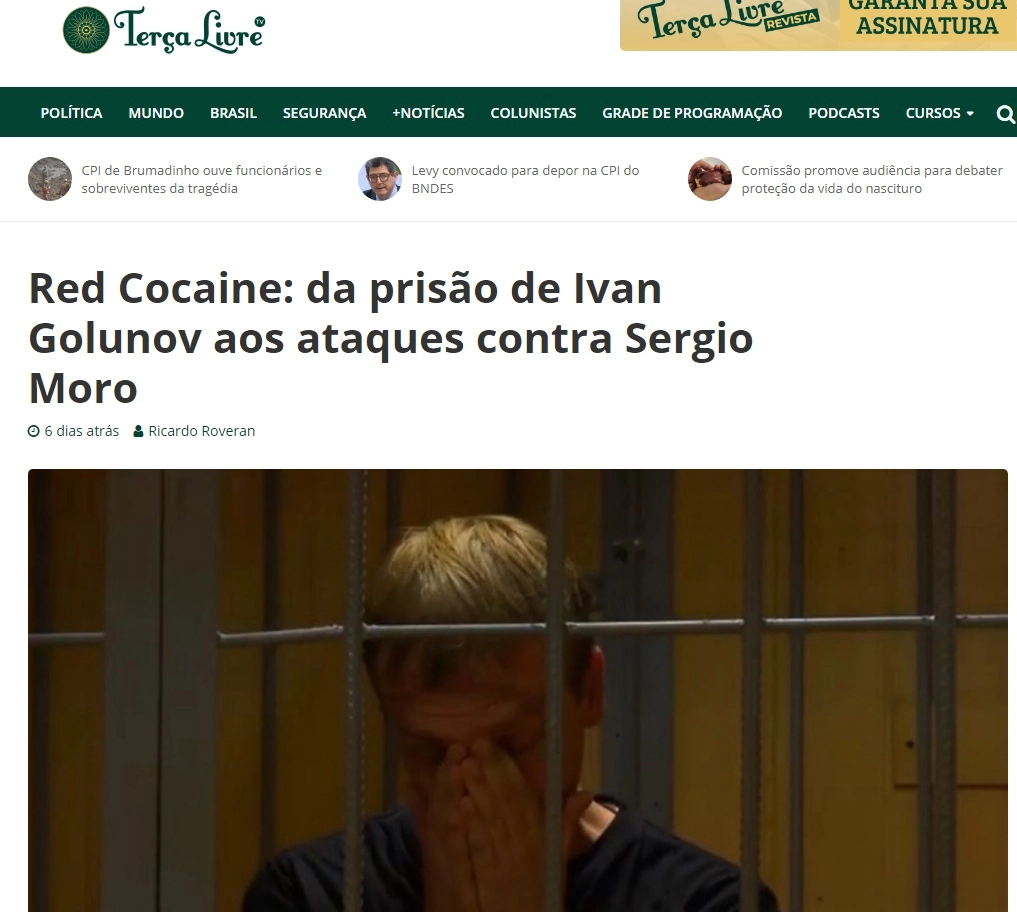The height and width of the screenshot is (912, 1017).
Task: Open 'Levy convocado para depor' headline link
Action: pos(525,179)
